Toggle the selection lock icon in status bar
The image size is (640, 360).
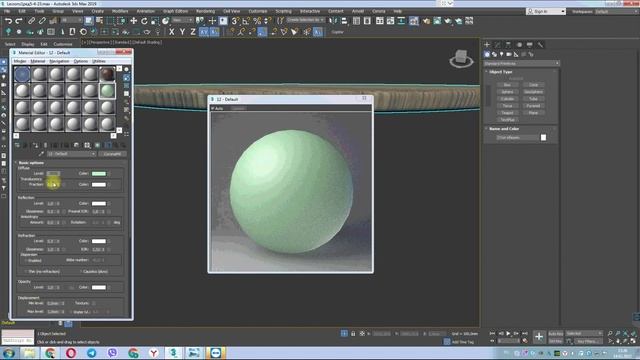tap(353, 333)
